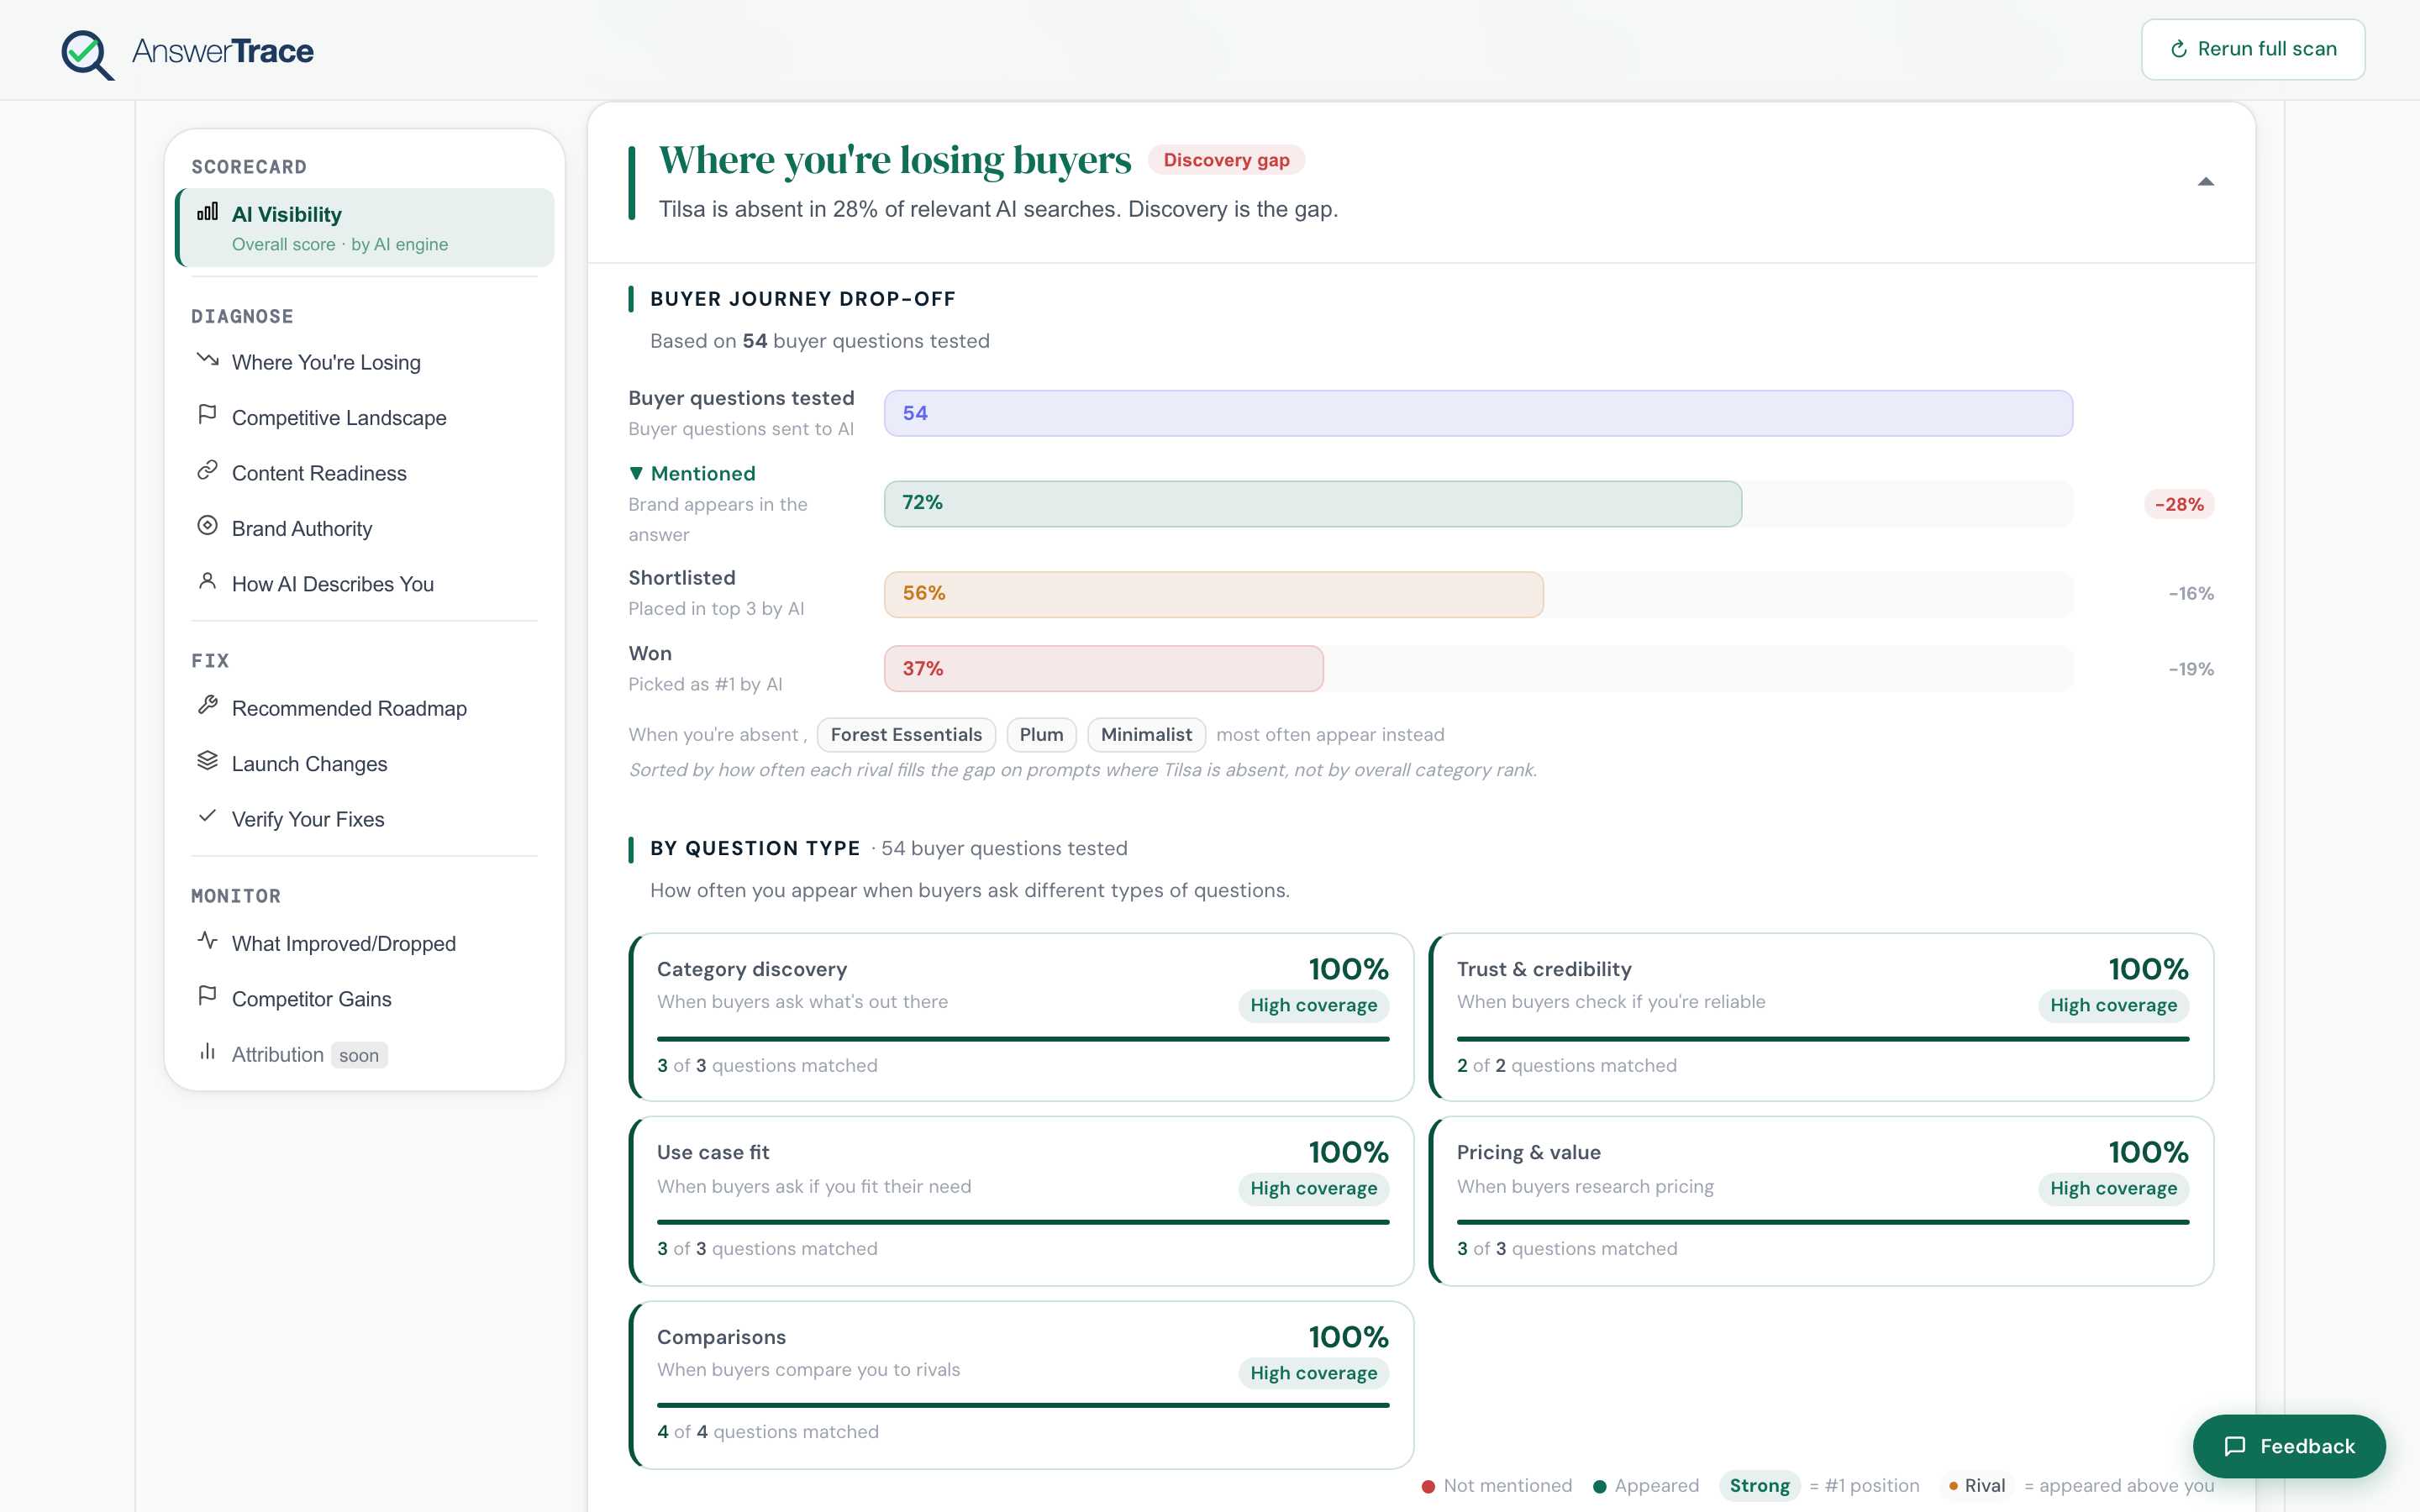The width and height of the screenshot is (2420, 1512).
Task: Click the -19% Won drop-off value
Action: (x=2190, y=669)
